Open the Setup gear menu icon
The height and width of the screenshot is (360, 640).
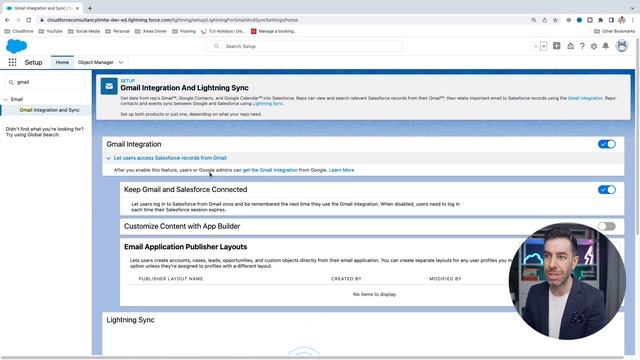[x=594, y=46]
